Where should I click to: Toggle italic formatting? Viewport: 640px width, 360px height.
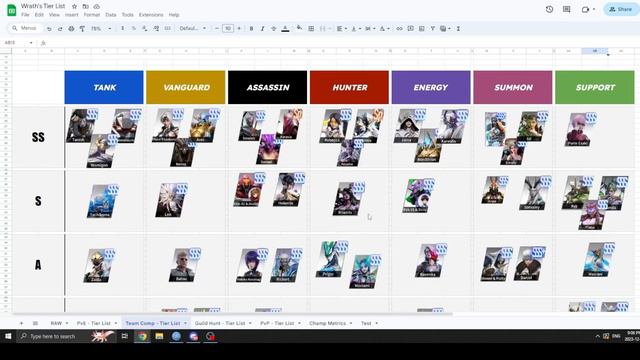[262, 29]
